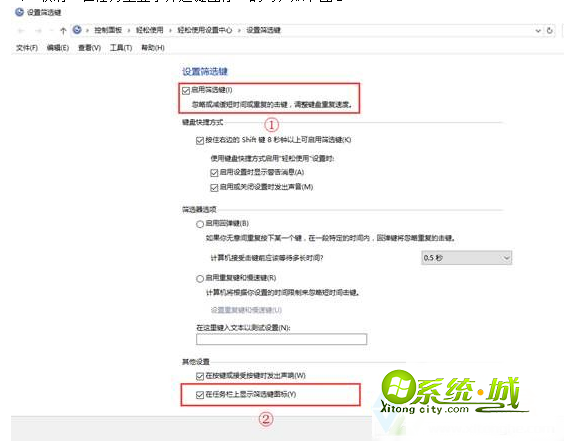Expand the arrow after 轻松使用 breadcrumb

[170, 31]
